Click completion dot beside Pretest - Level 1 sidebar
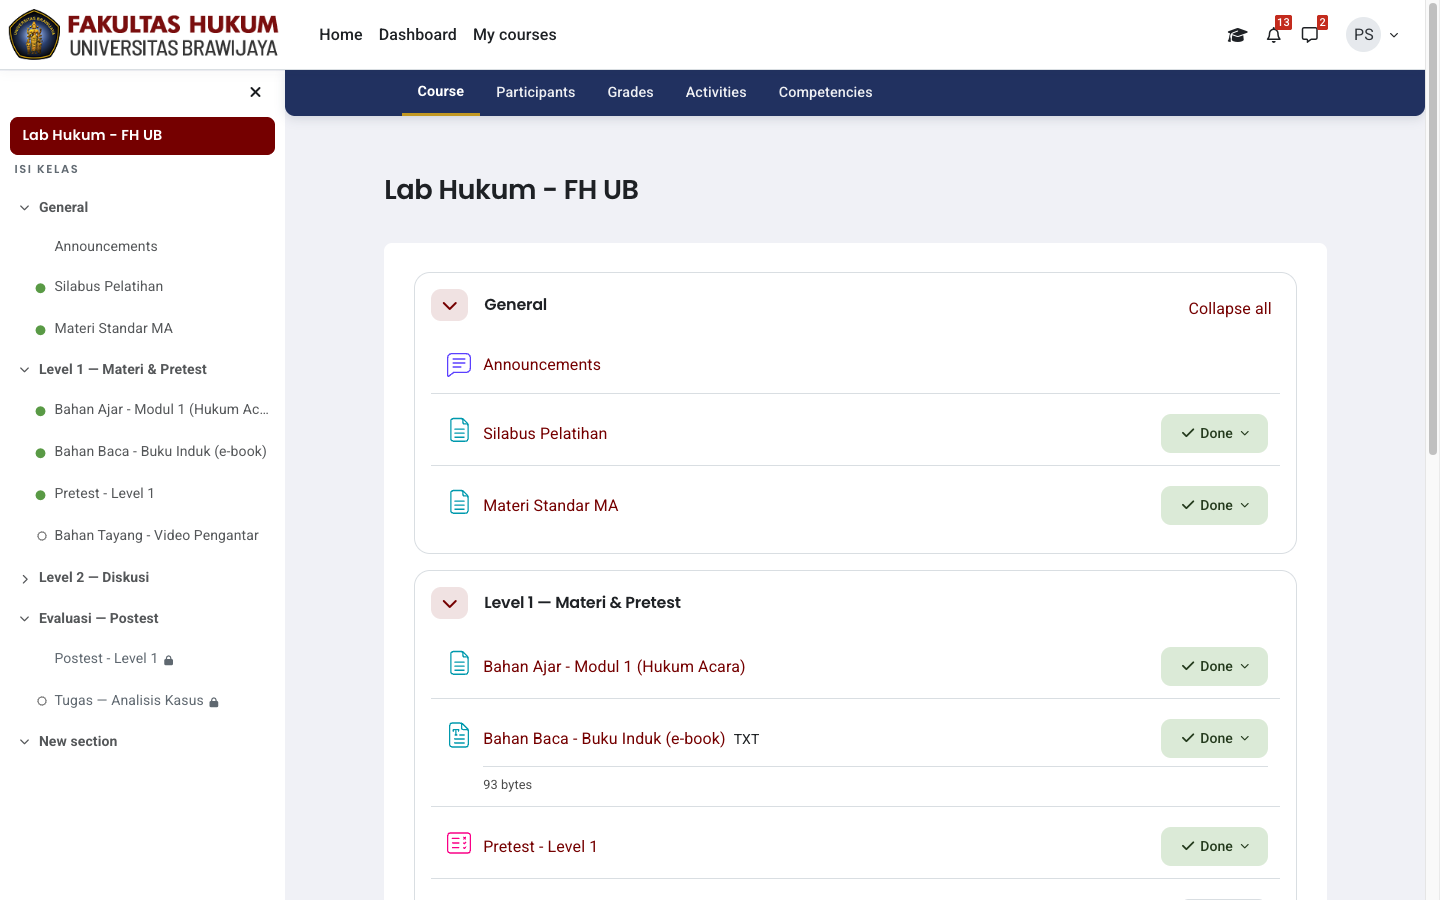The width and height of the screenshot is (1440, 900). point(41,495)
